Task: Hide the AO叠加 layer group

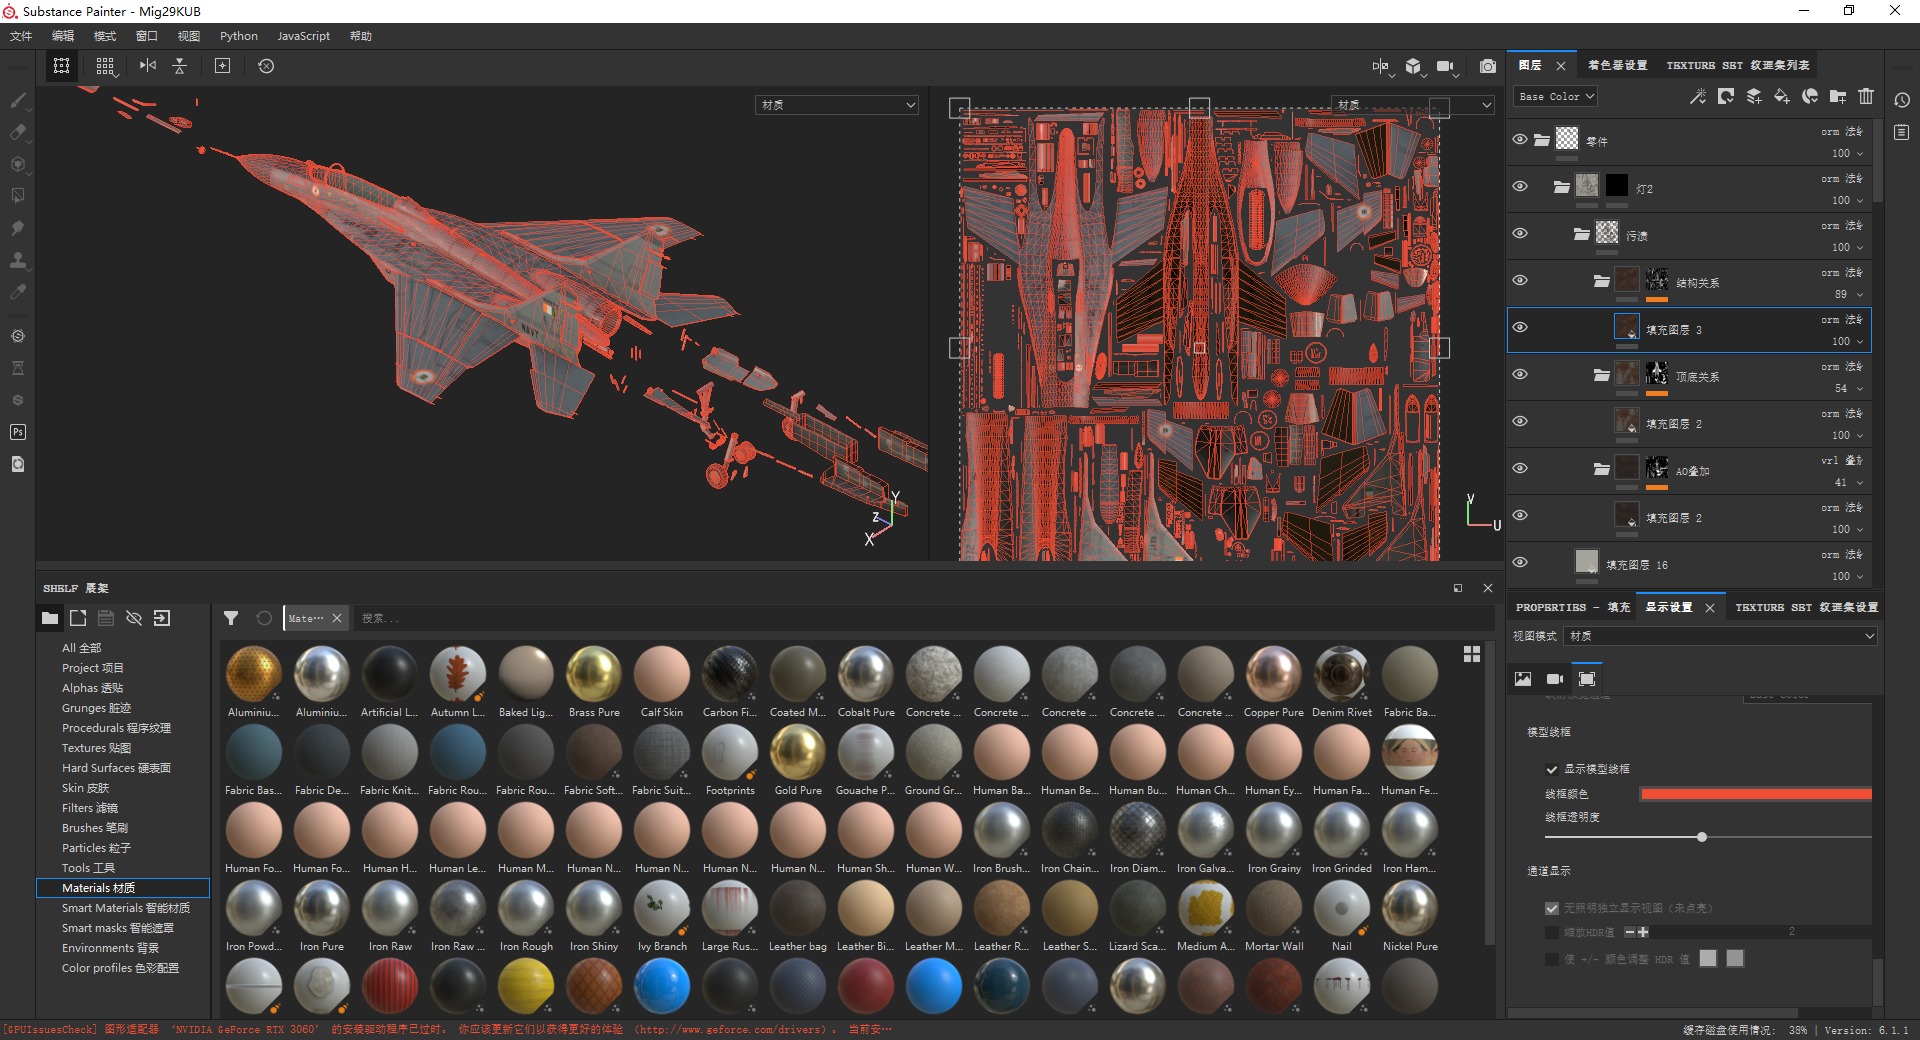Action: pyautogui.click(x=1520, y=469)
